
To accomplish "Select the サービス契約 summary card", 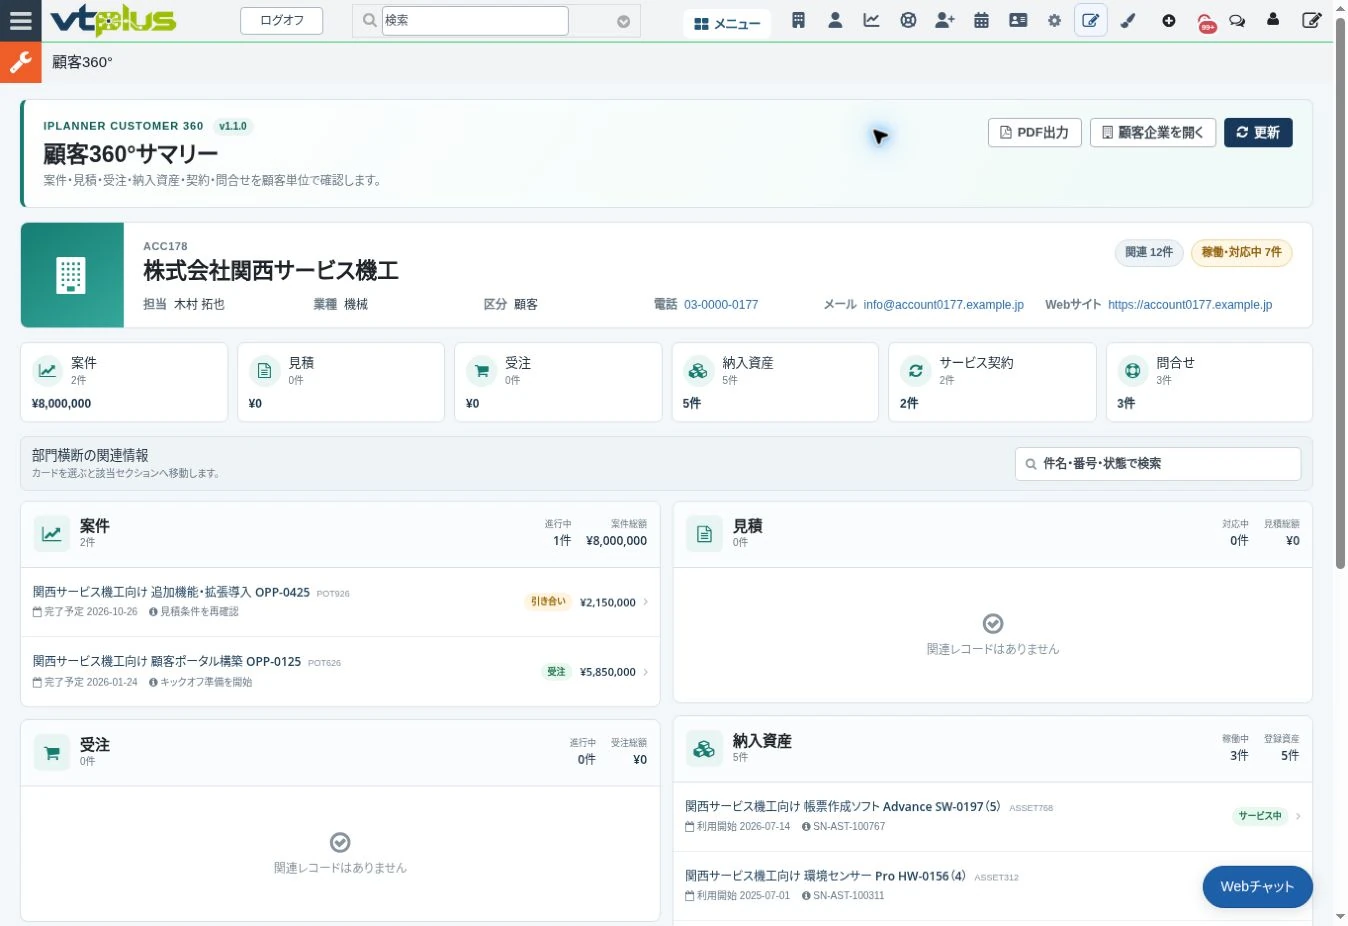I will tap(992, 382).
